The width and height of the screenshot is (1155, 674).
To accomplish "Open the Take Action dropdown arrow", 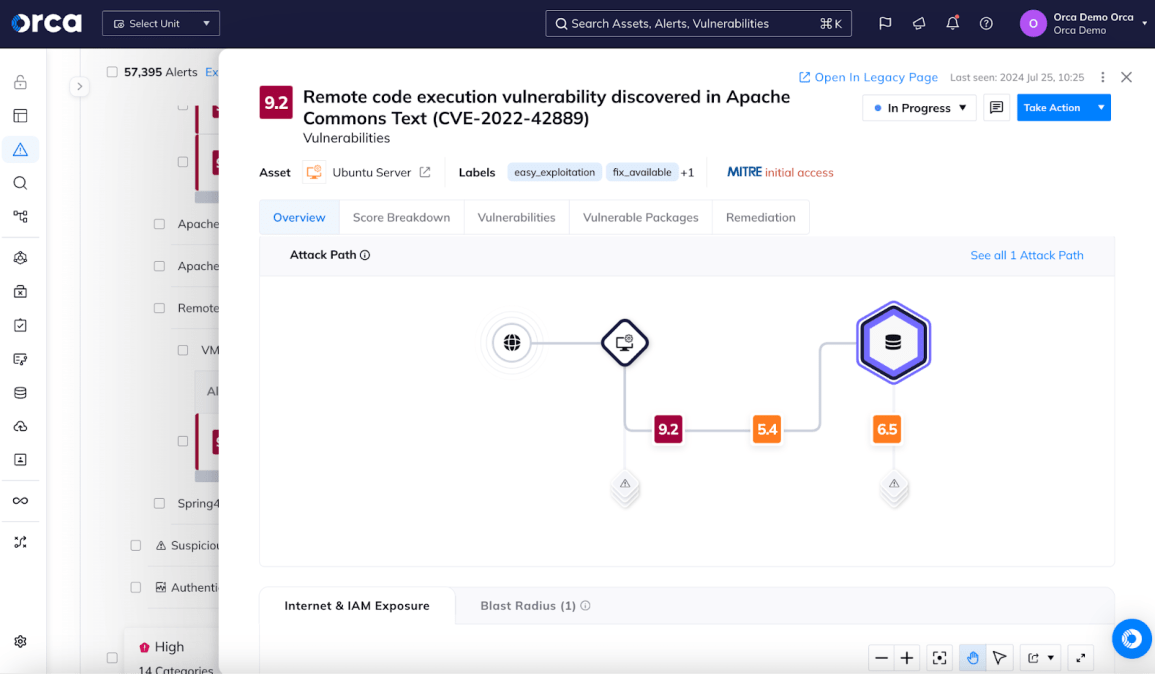I will click(x=1101, y=108).
